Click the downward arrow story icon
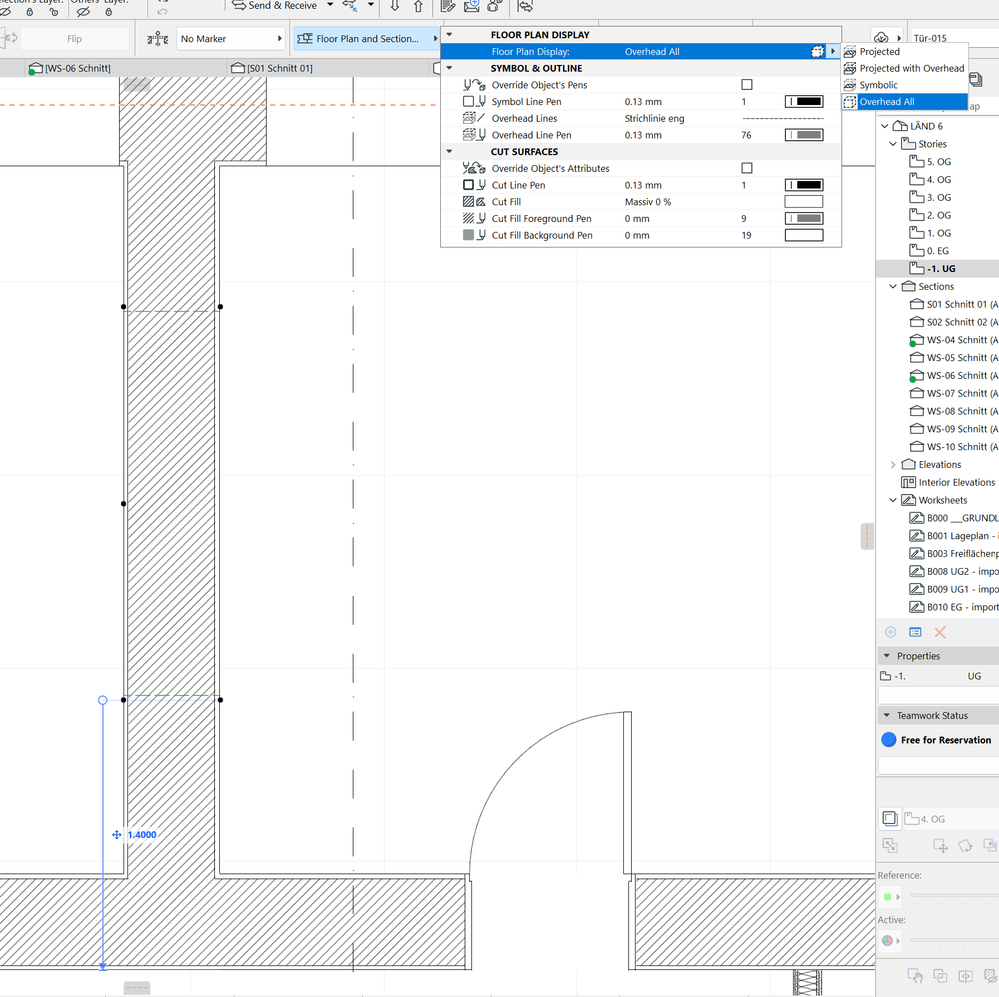The image size is (999, 997). pos(395,6)
